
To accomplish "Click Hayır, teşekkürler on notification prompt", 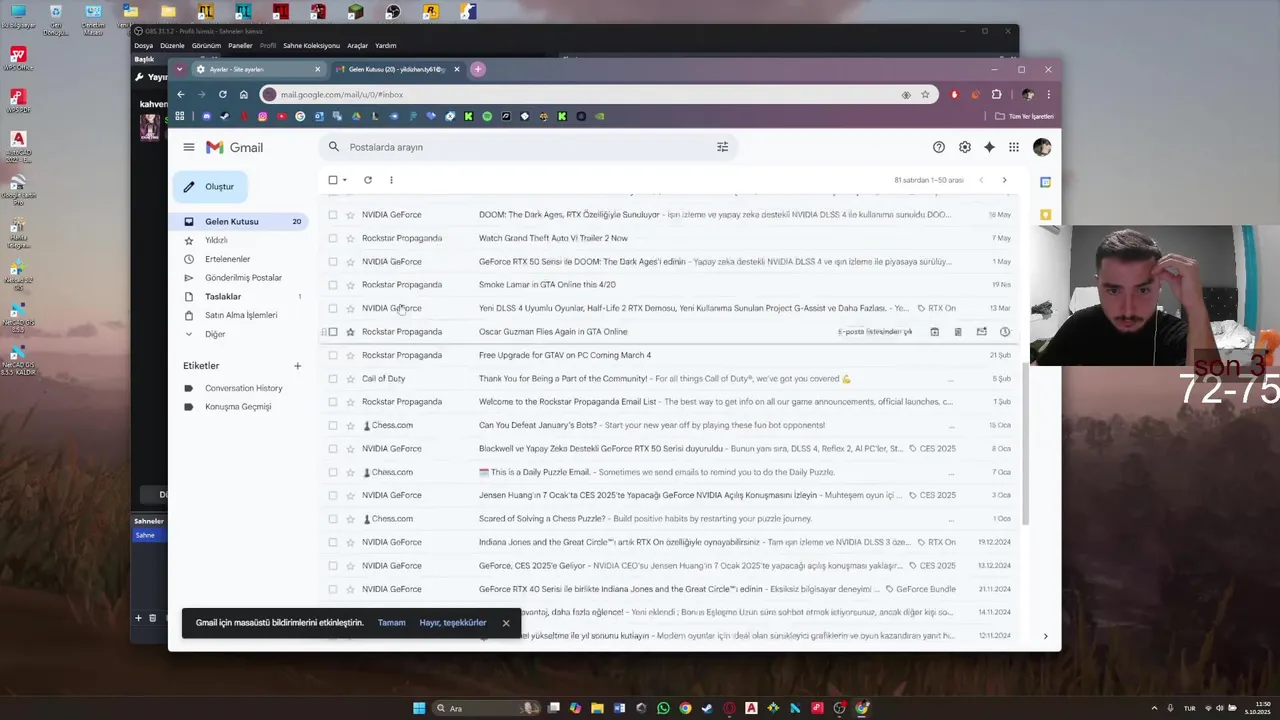I will coord(453,623).
